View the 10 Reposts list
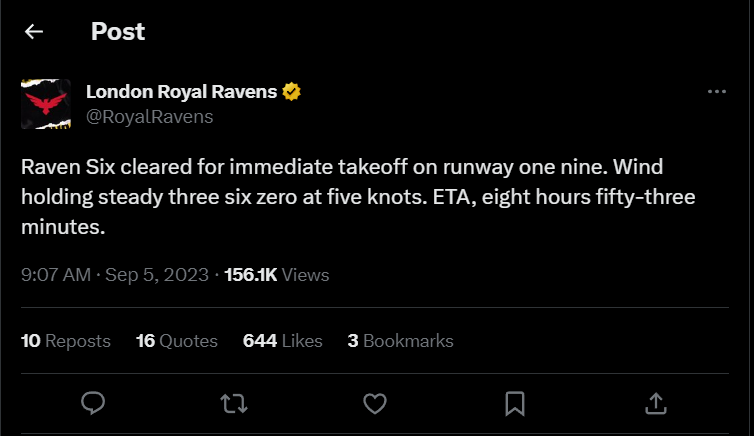The width and height of the screenshot is (754, 436). (x=66, y=341)
